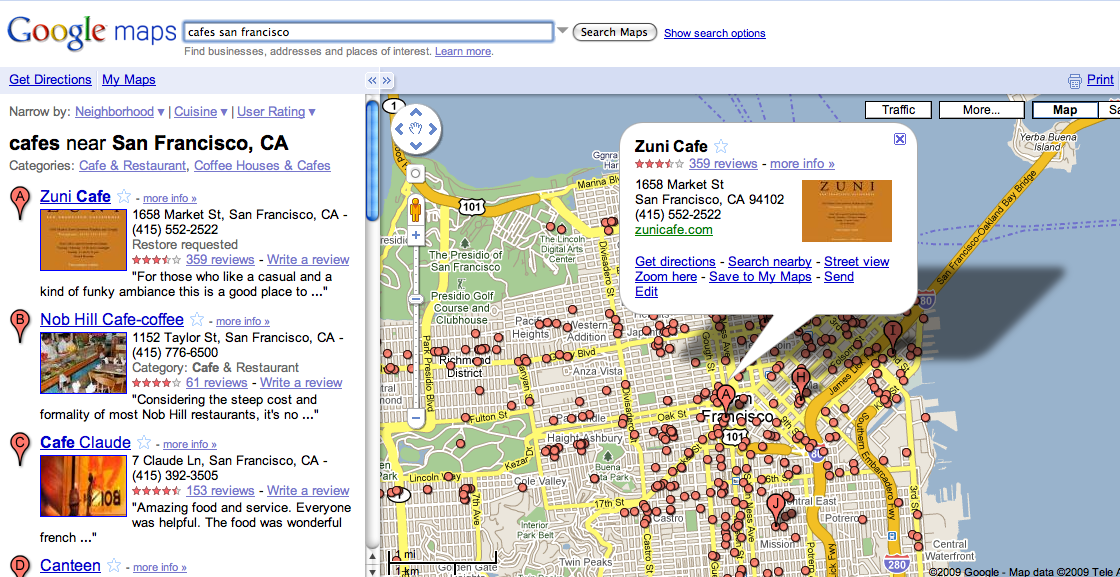Click the search text input field
This screenshot has width=1120, height=577.
368,32
